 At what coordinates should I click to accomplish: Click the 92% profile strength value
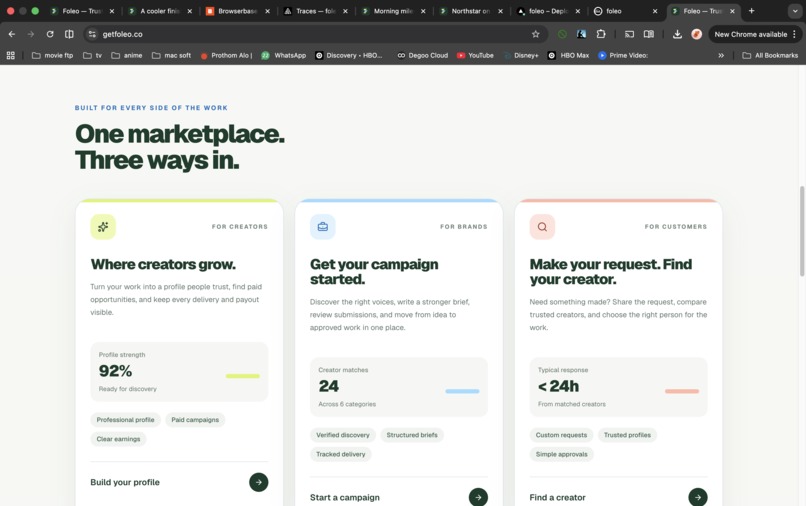tap(115, 371)
